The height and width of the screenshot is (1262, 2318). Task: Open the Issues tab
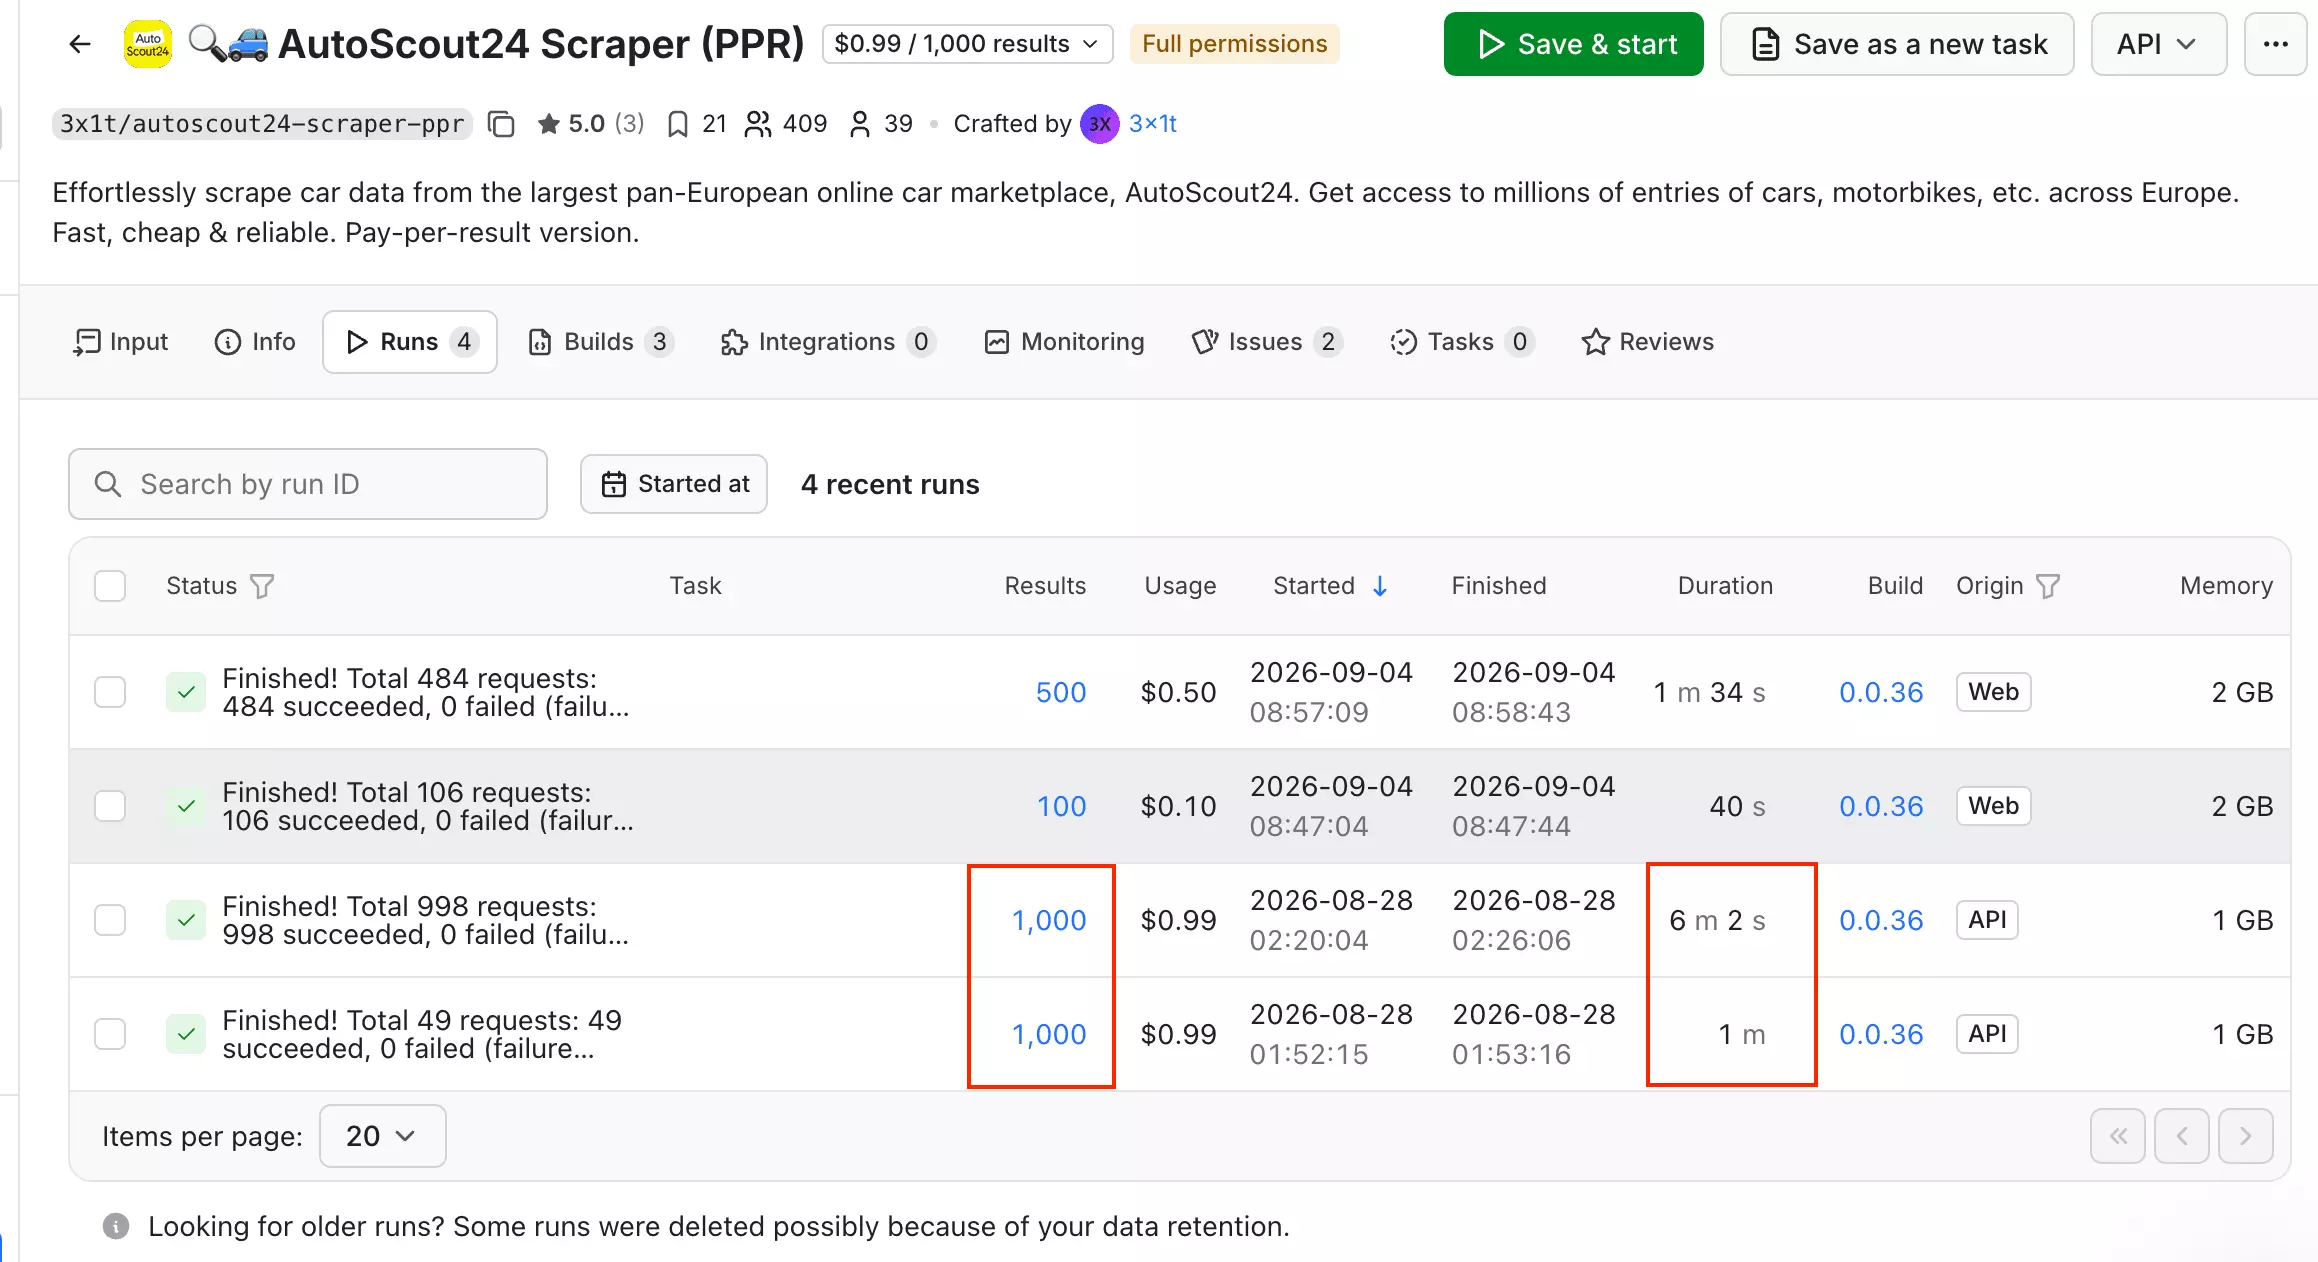(1267, 342)
